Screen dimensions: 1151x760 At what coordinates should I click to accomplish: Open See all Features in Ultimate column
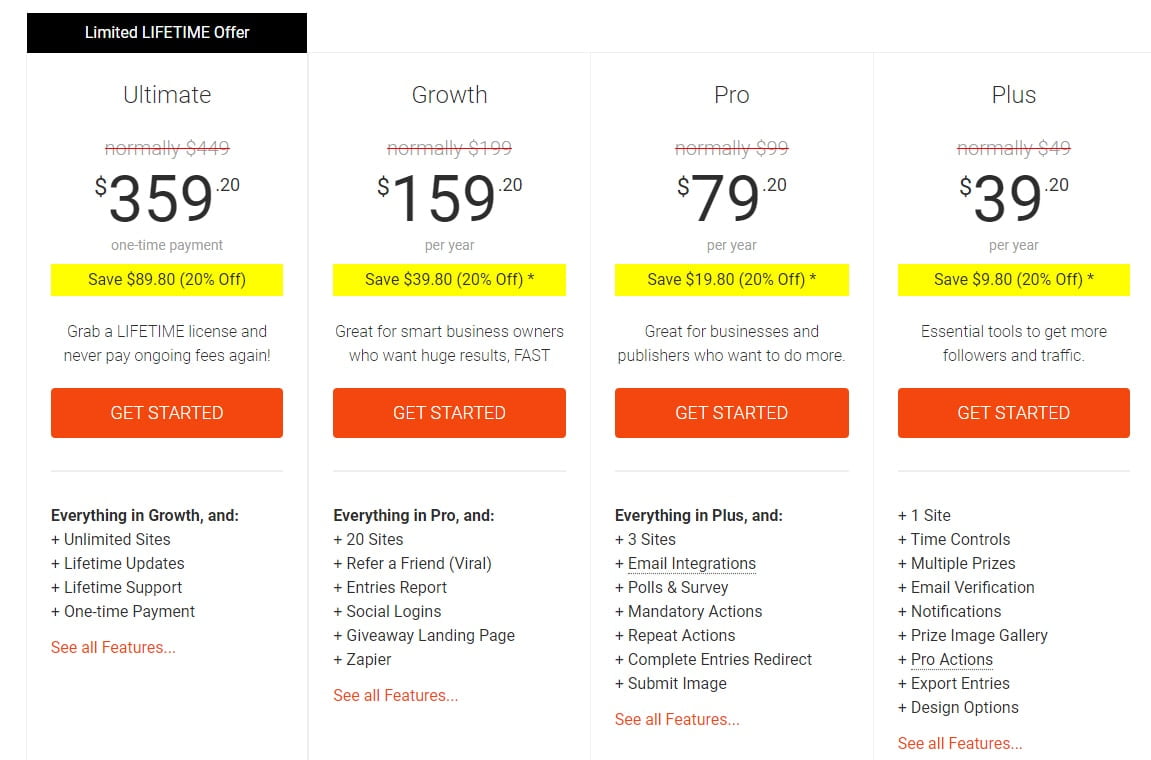113,647
